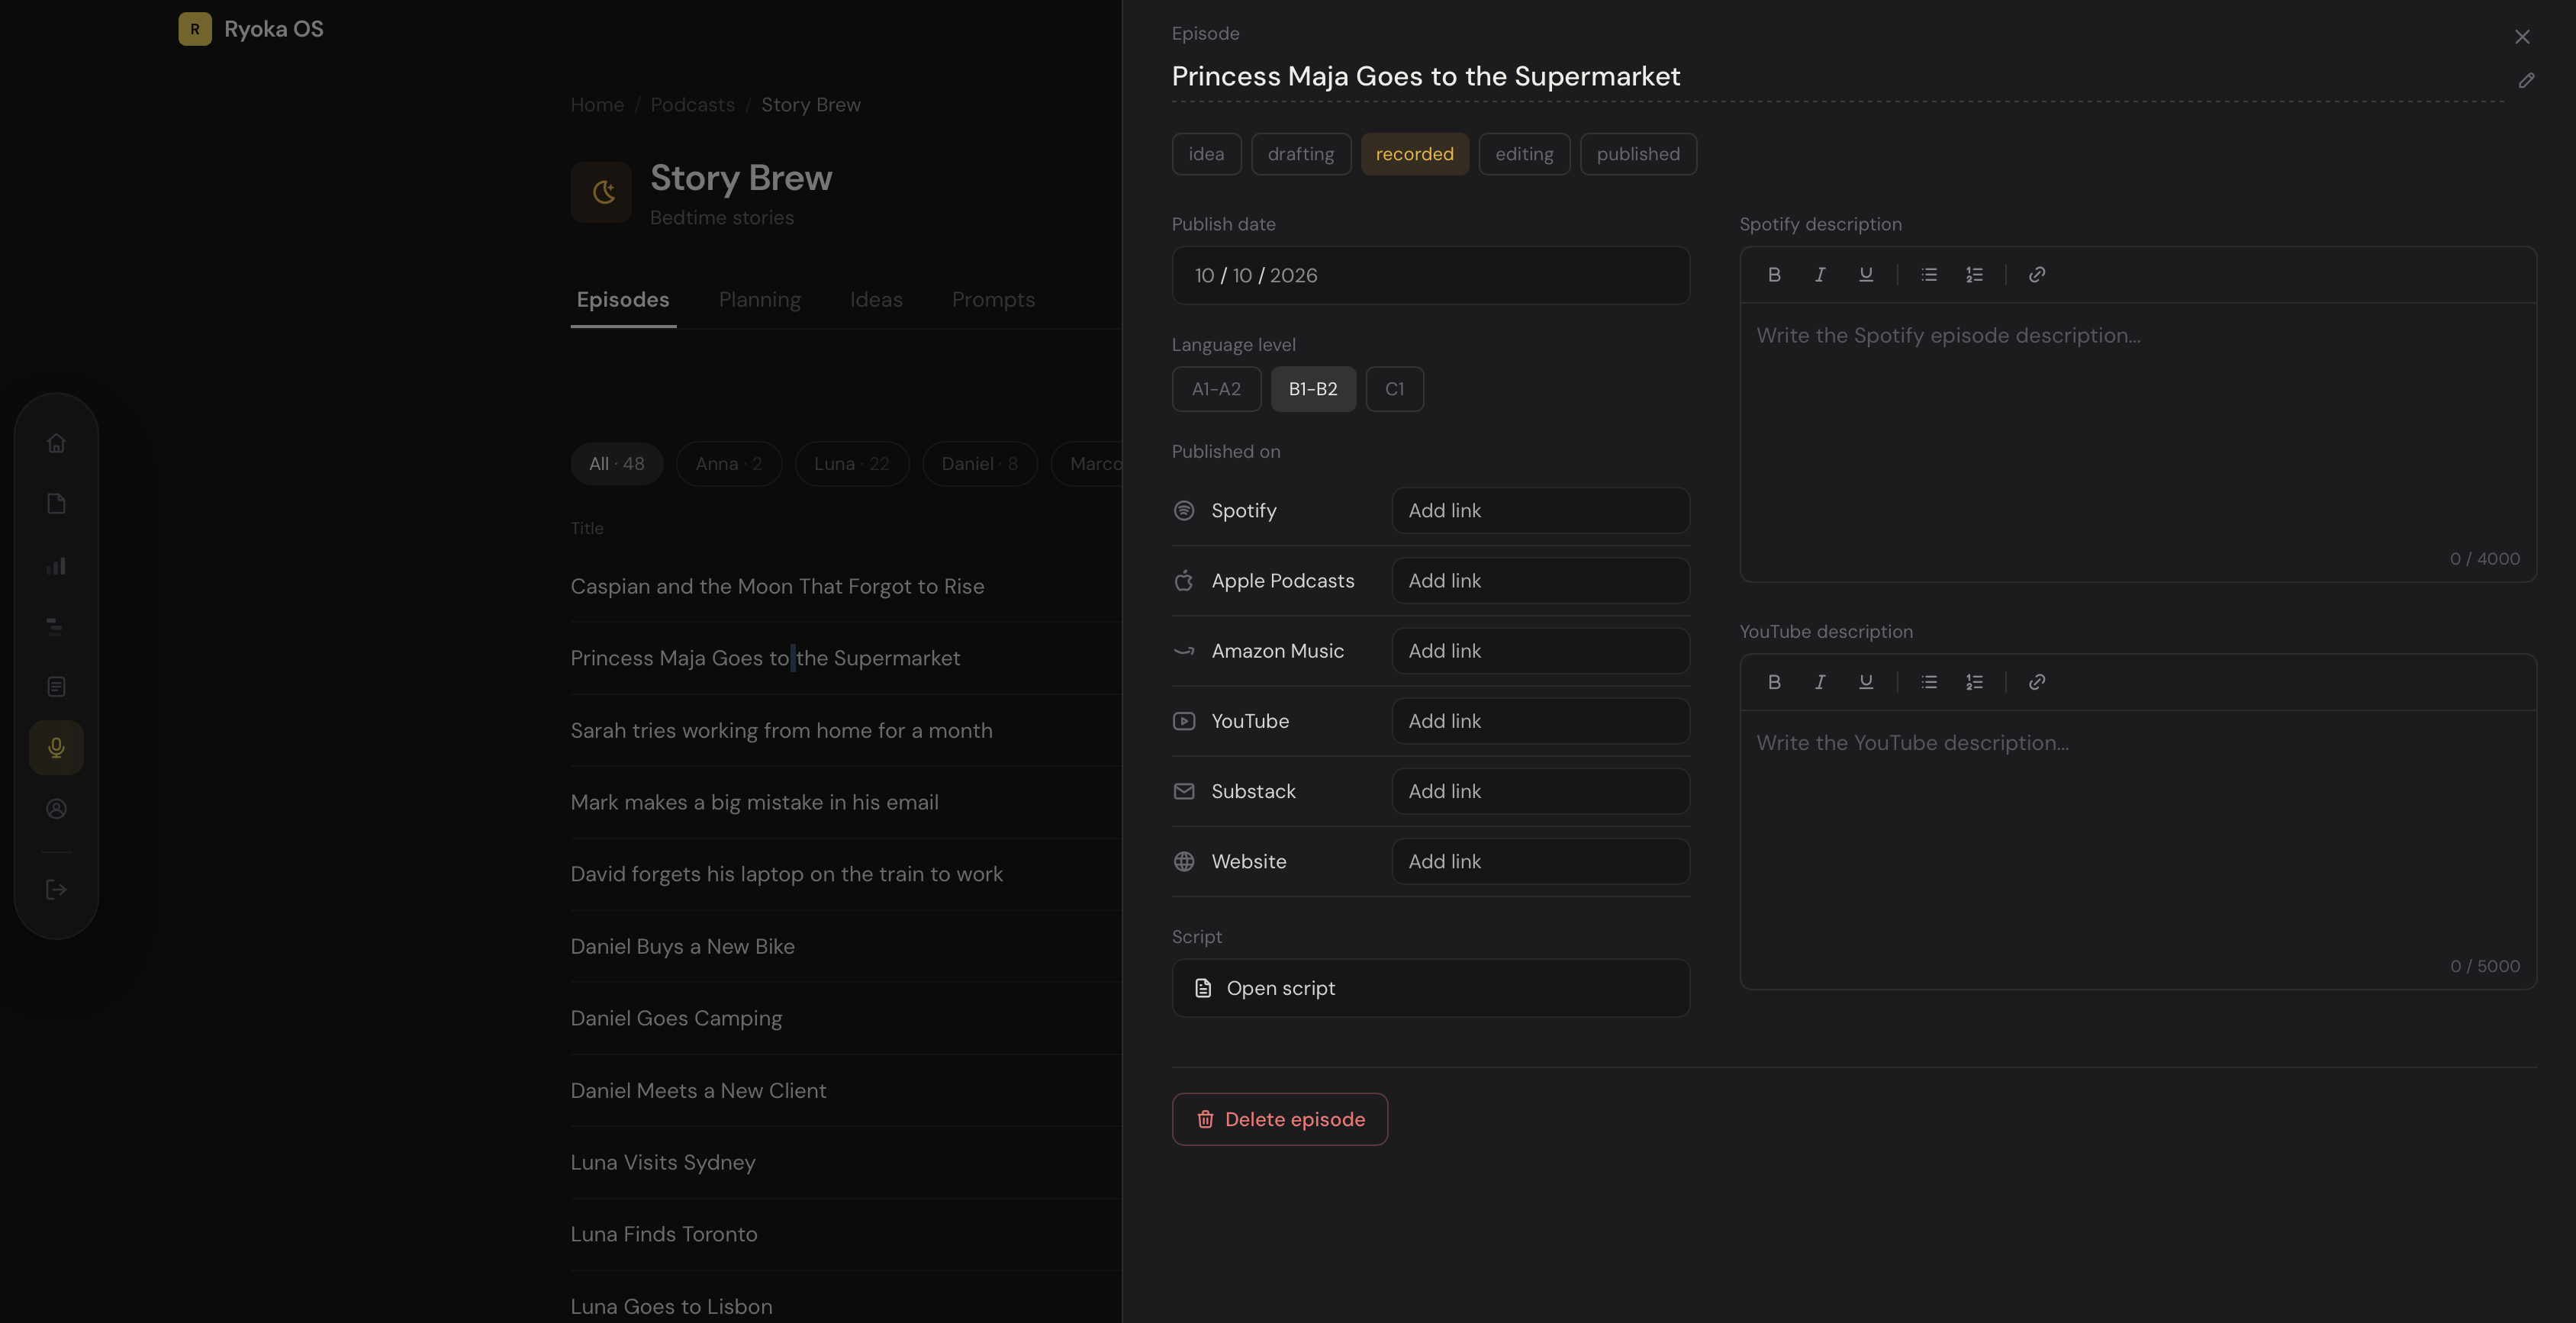Close the episode panel
The width and height of the screenshot is (2576, 1323).
pyautogui.click(x=2521, y=37)
